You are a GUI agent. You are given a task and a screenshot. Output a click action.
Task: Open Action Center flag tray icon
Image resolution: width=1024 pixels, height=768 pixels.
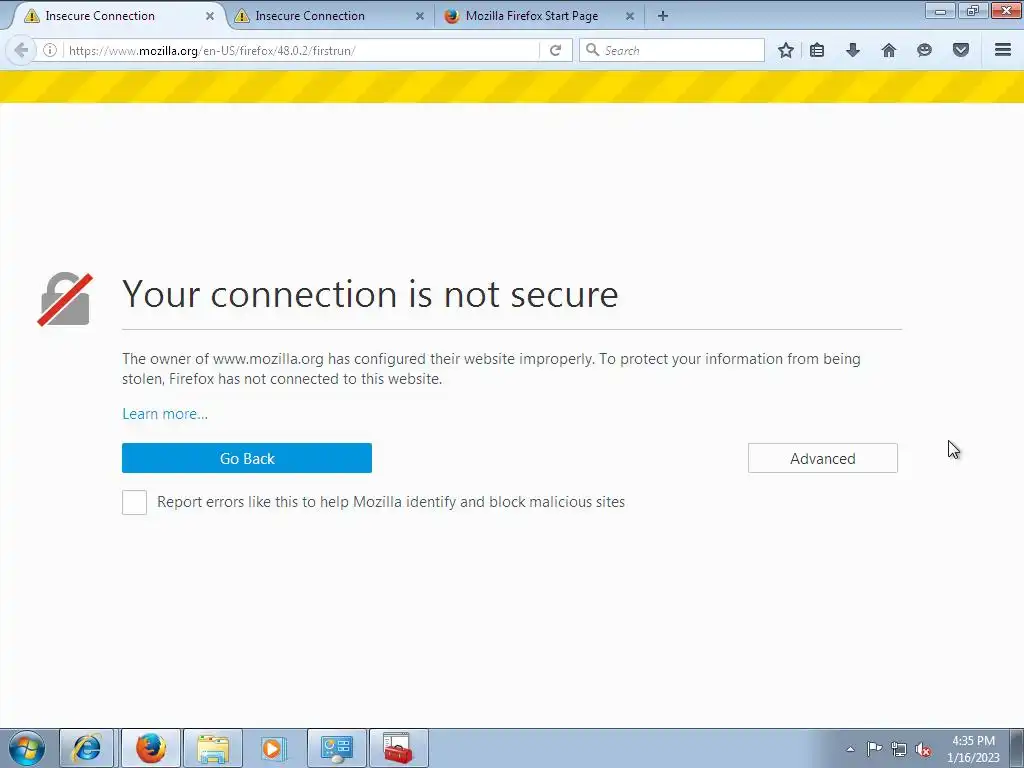pyautogui.click(x=874, y=749)
